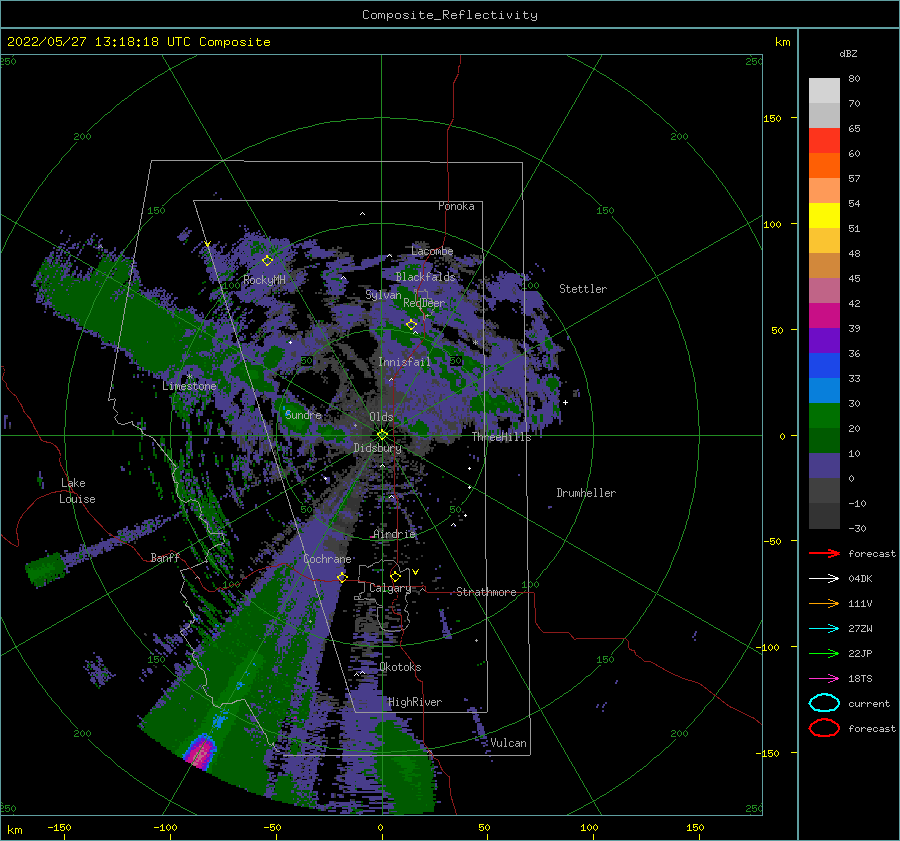Screen dimensions: 900x841
Task: Click the Strathmore label
Action: click(486, 592)
